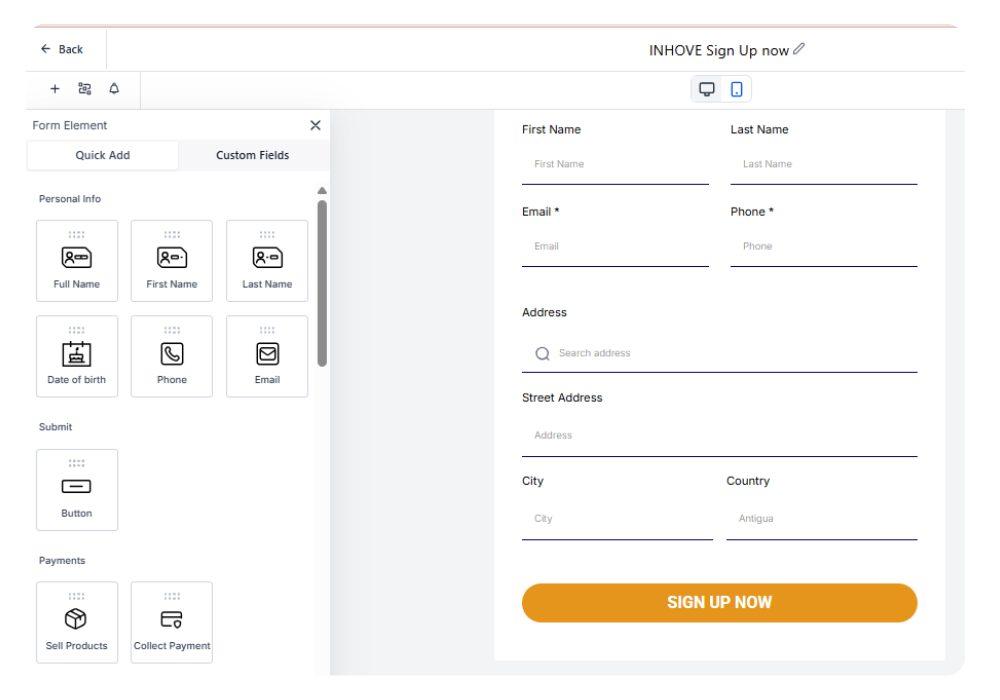1000x700 pixels.
Task: Open the Country dropdown showing Antigua
Action: pos(821,519)
